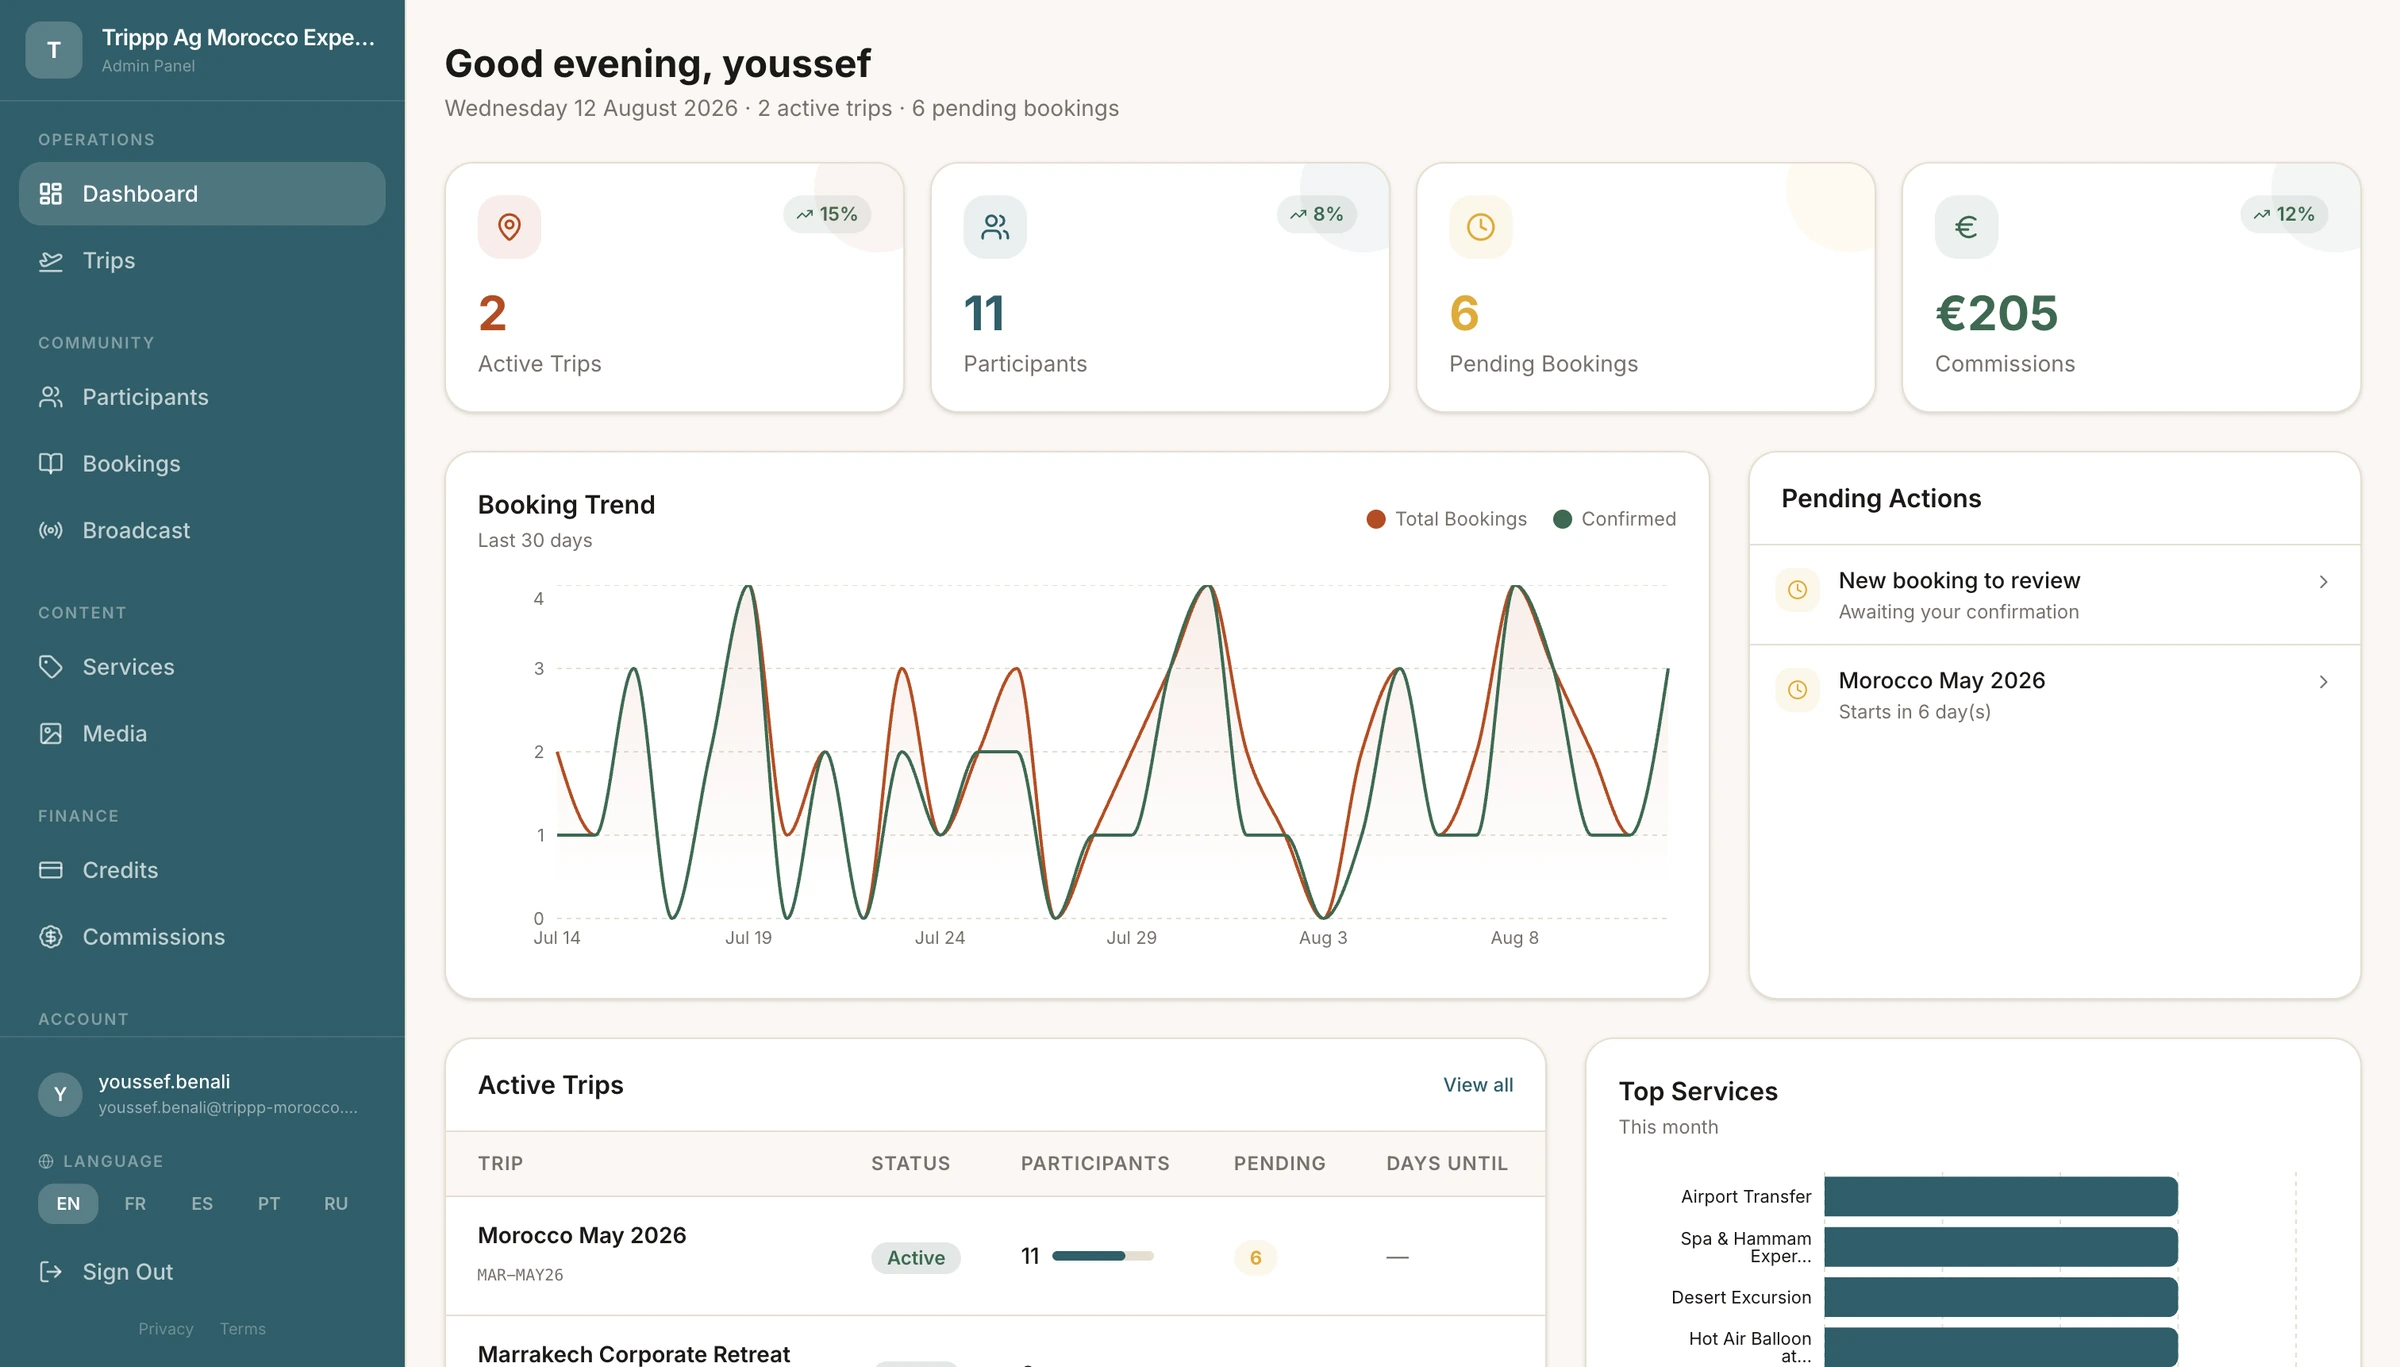Click the clock icon beside New booking to review

(1797, 590)
